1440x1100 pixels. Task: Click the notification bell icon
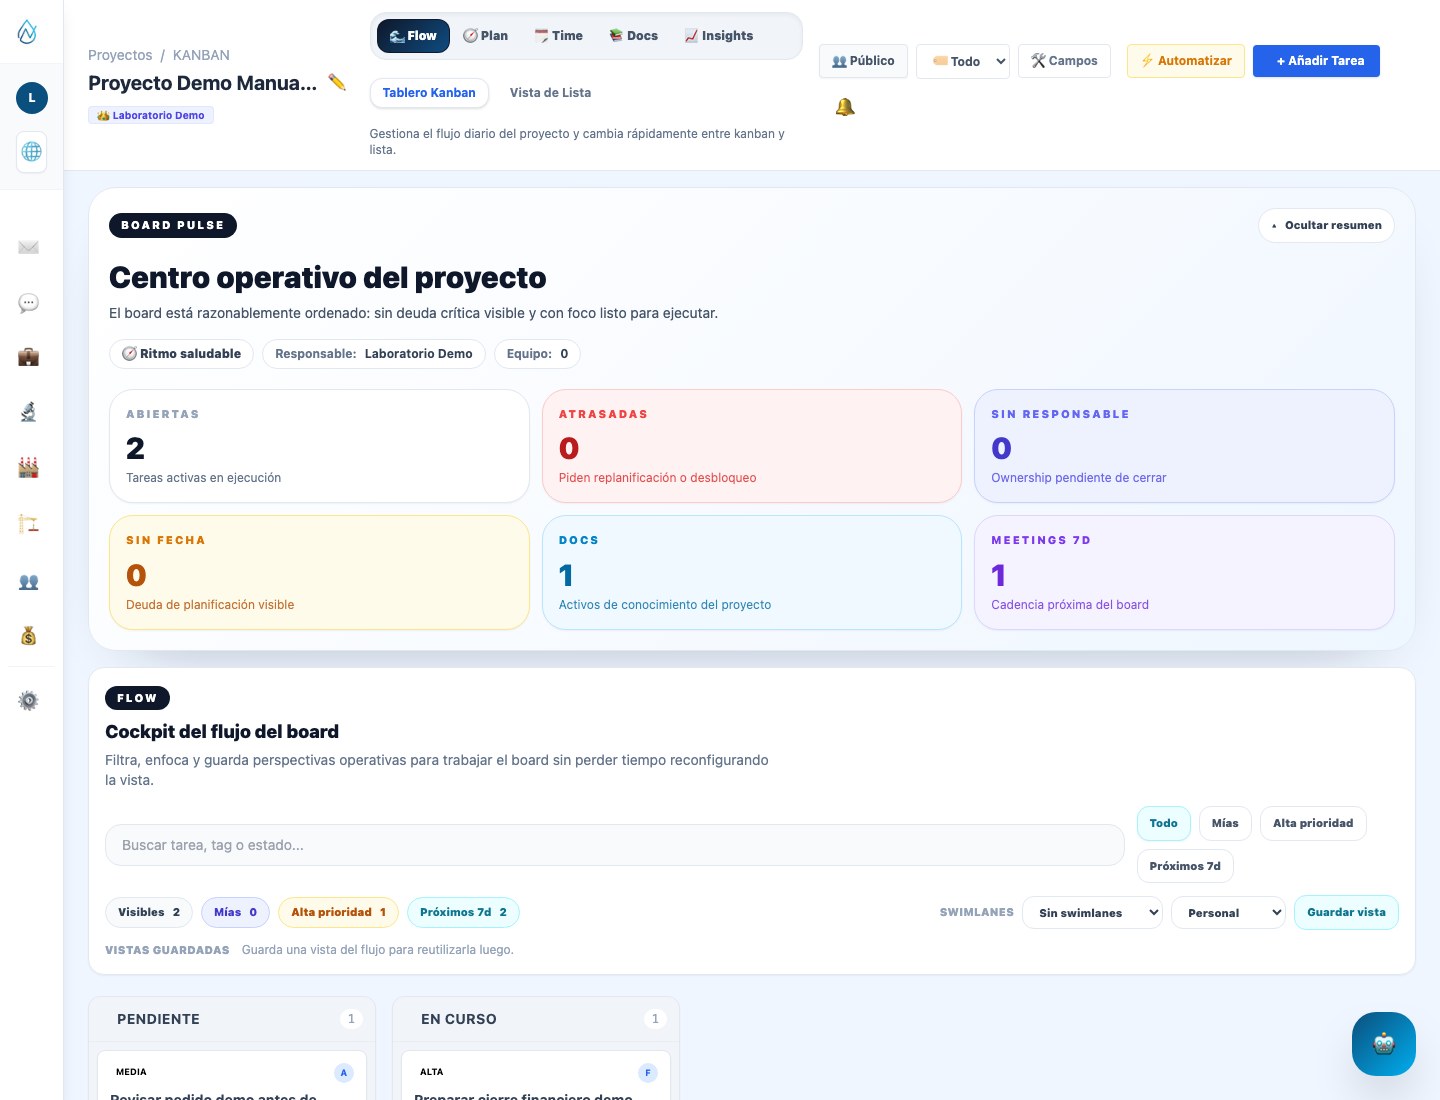click(845, 107)
